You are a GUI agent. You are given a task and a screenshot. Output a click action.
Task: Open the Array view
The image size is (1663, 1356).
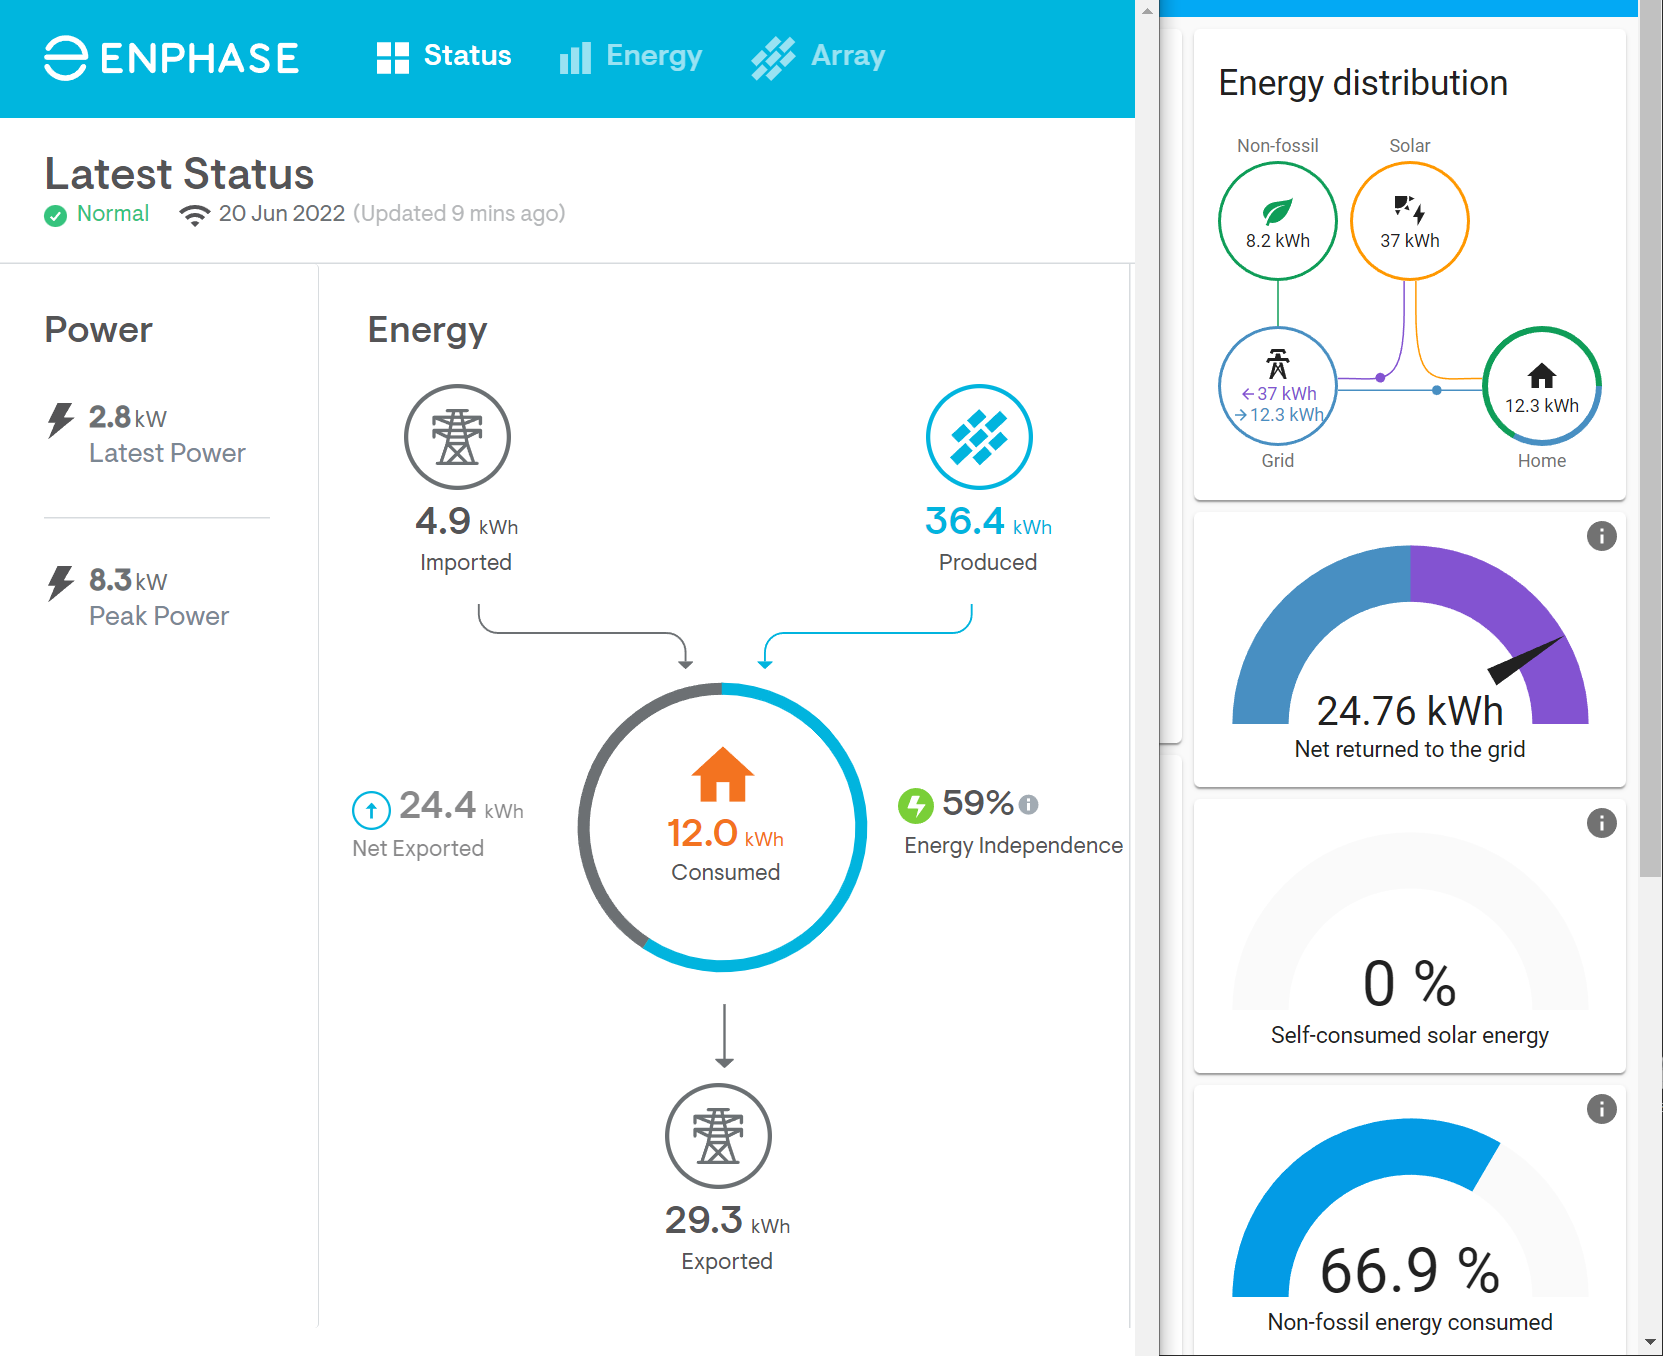[x=818, y=57]
